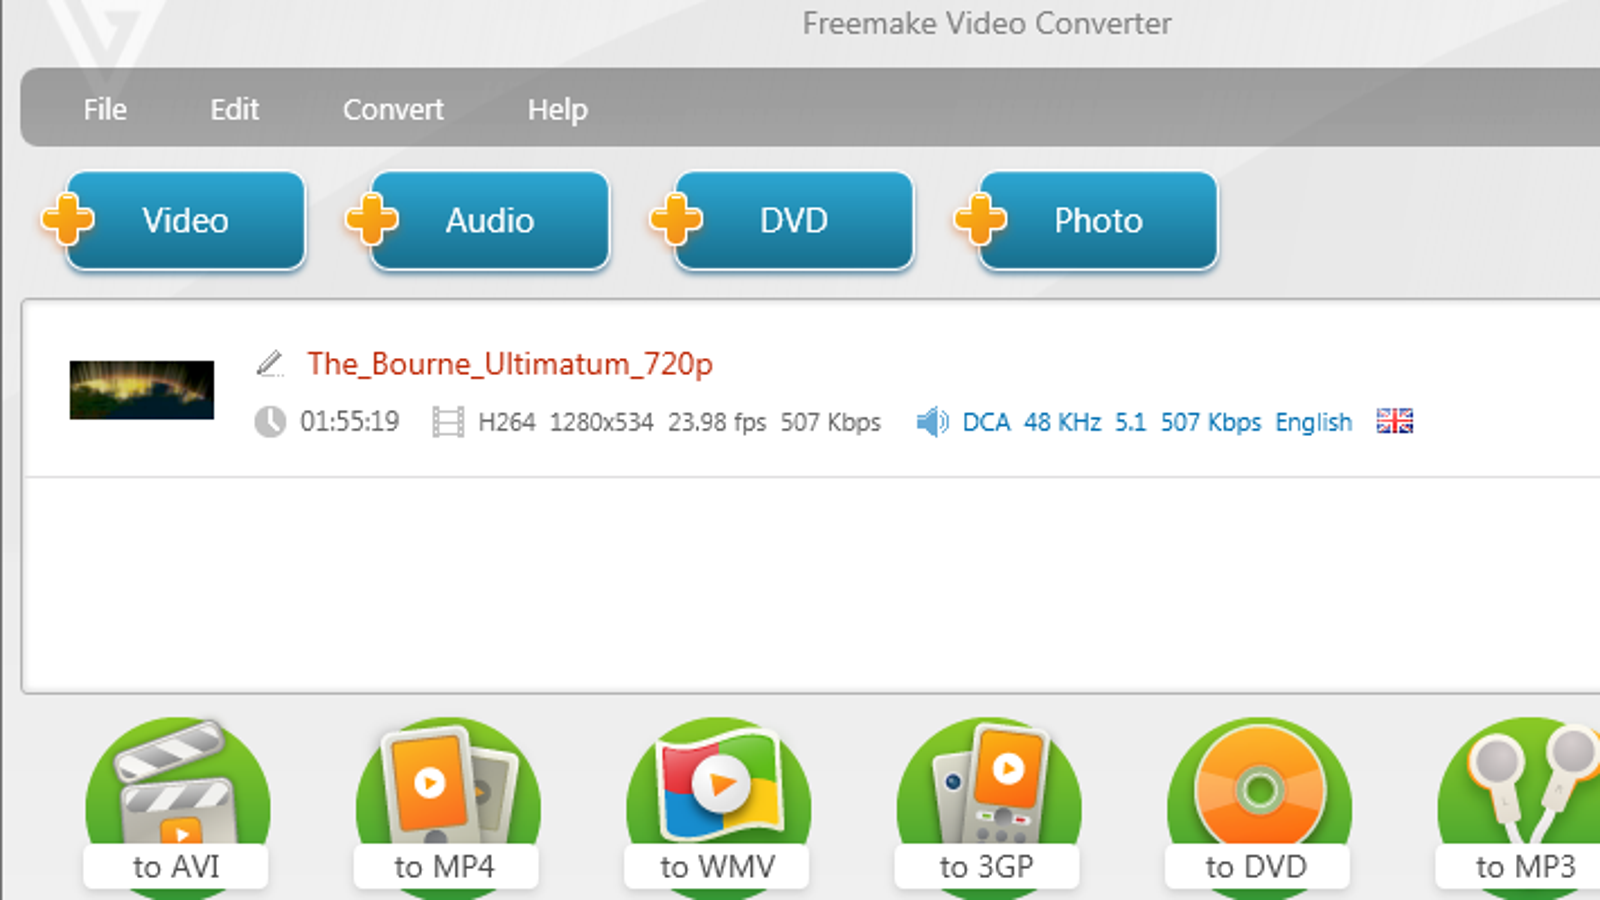Open the Convert menu
This screenshot has height=900, width=1600.
click(393, 109)
